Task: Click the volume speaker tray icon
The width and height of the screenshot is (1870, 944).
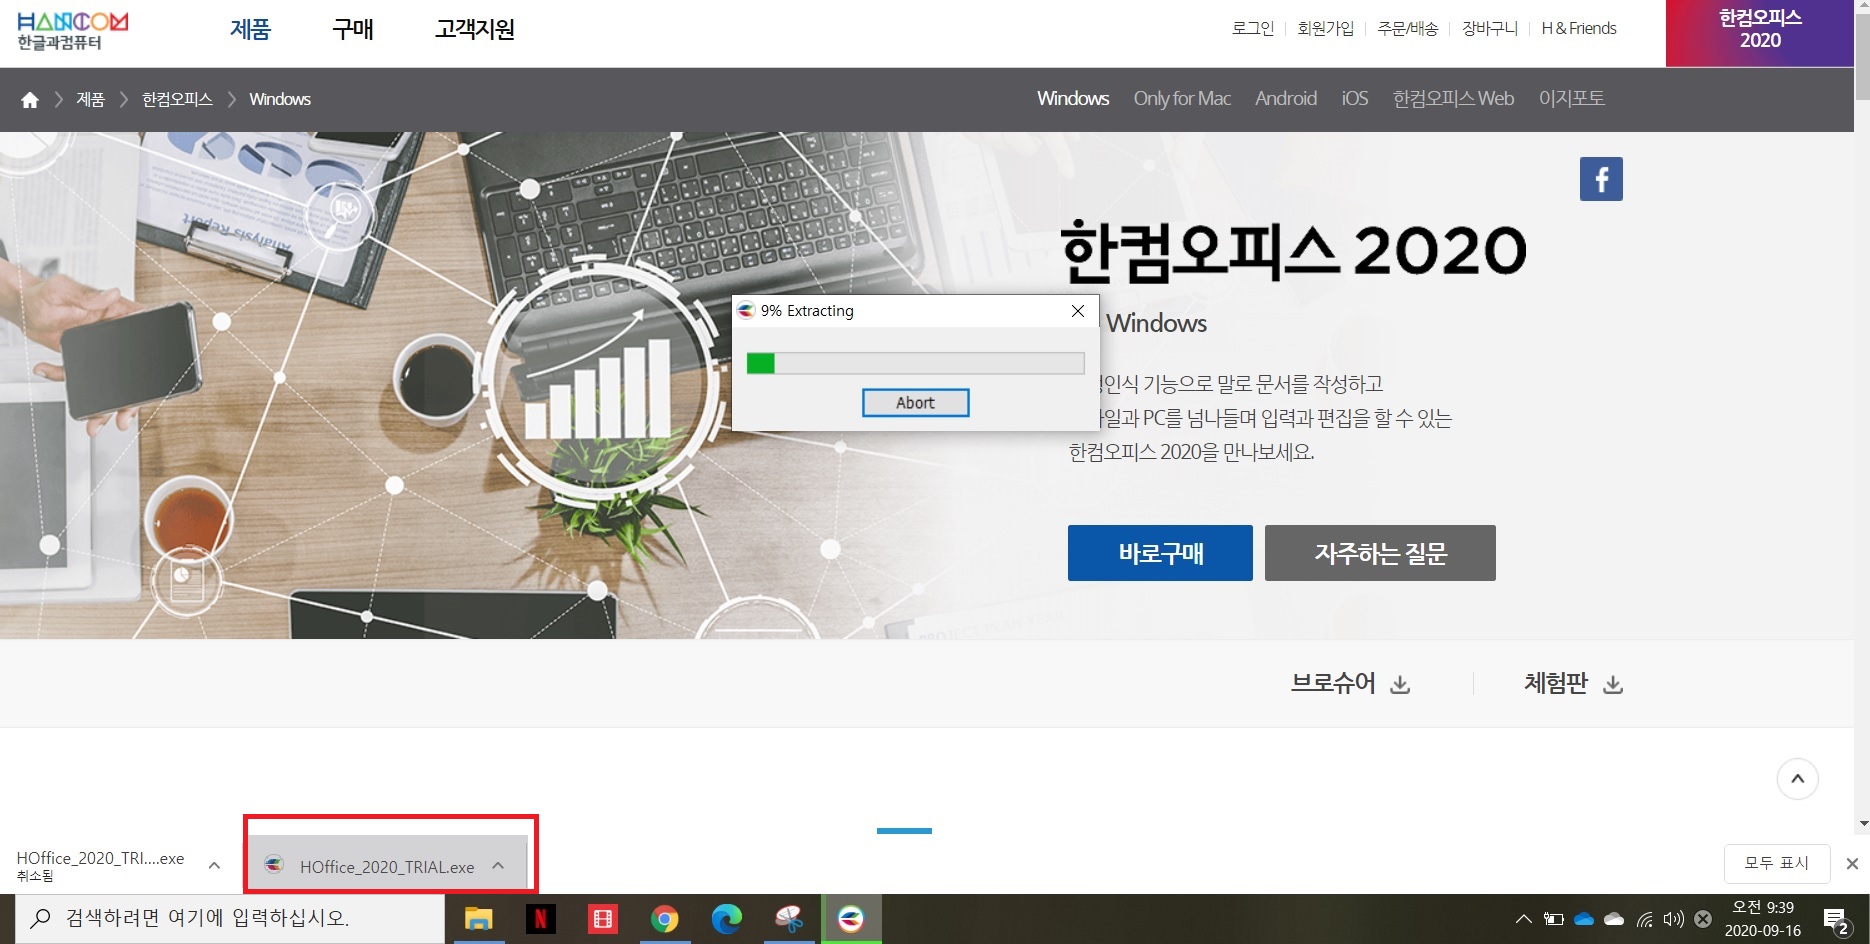Action: point(1673,919)
